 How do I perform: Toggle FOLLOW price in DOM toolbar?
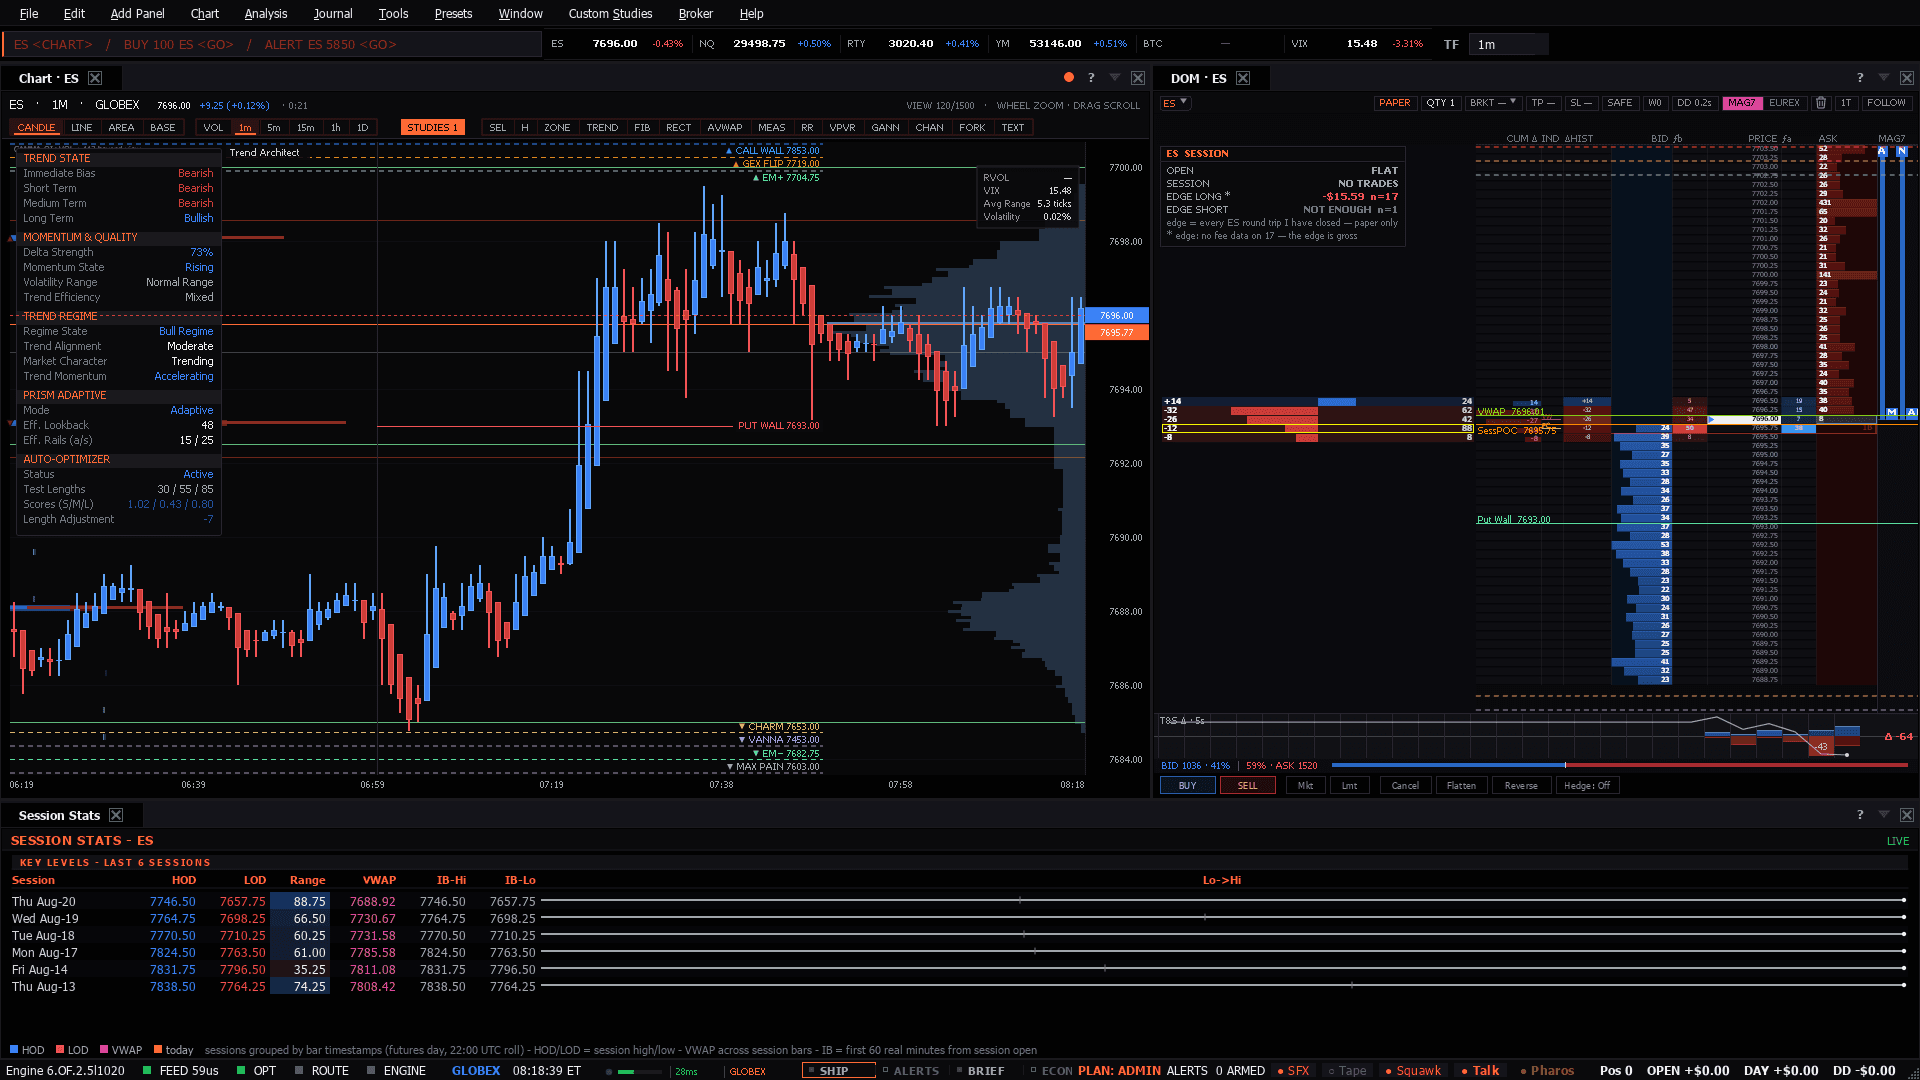tap(1886, 103)
